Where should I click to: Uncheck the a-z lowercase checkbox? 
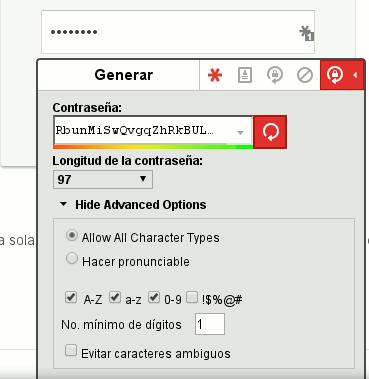(x=115, y=297)
